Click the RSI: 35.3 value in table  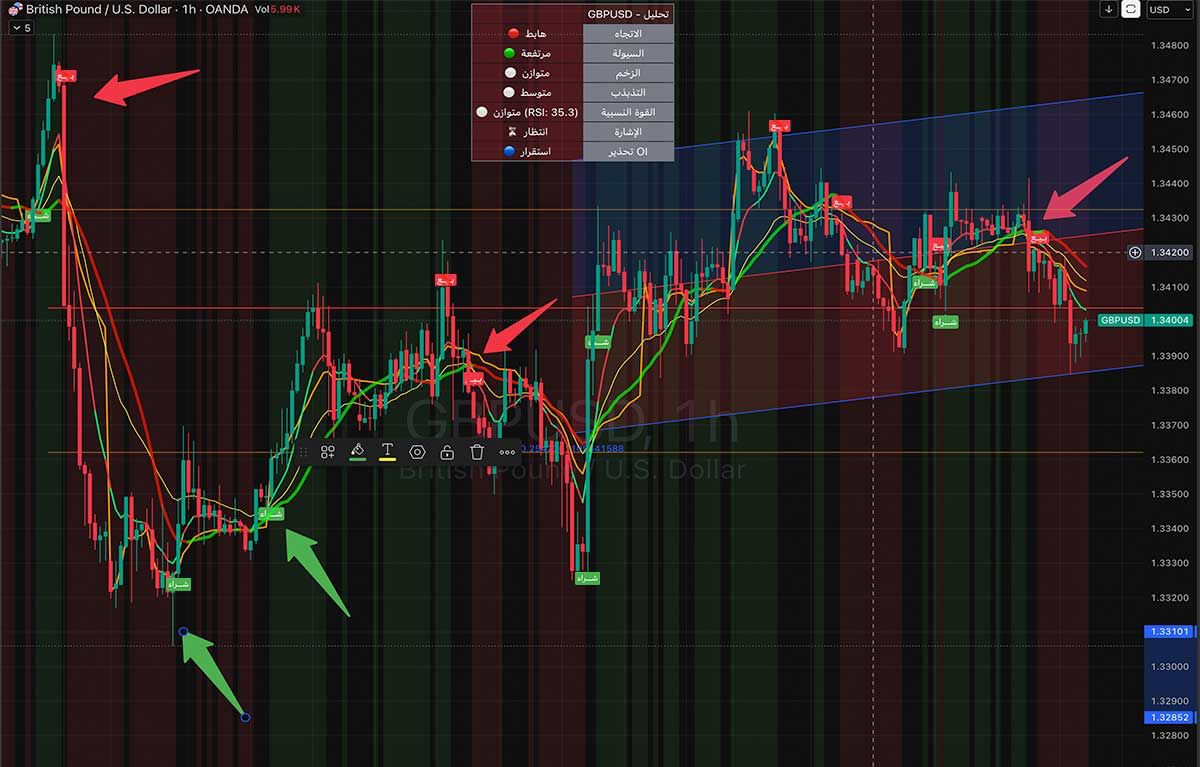click(x=551, y=112)
